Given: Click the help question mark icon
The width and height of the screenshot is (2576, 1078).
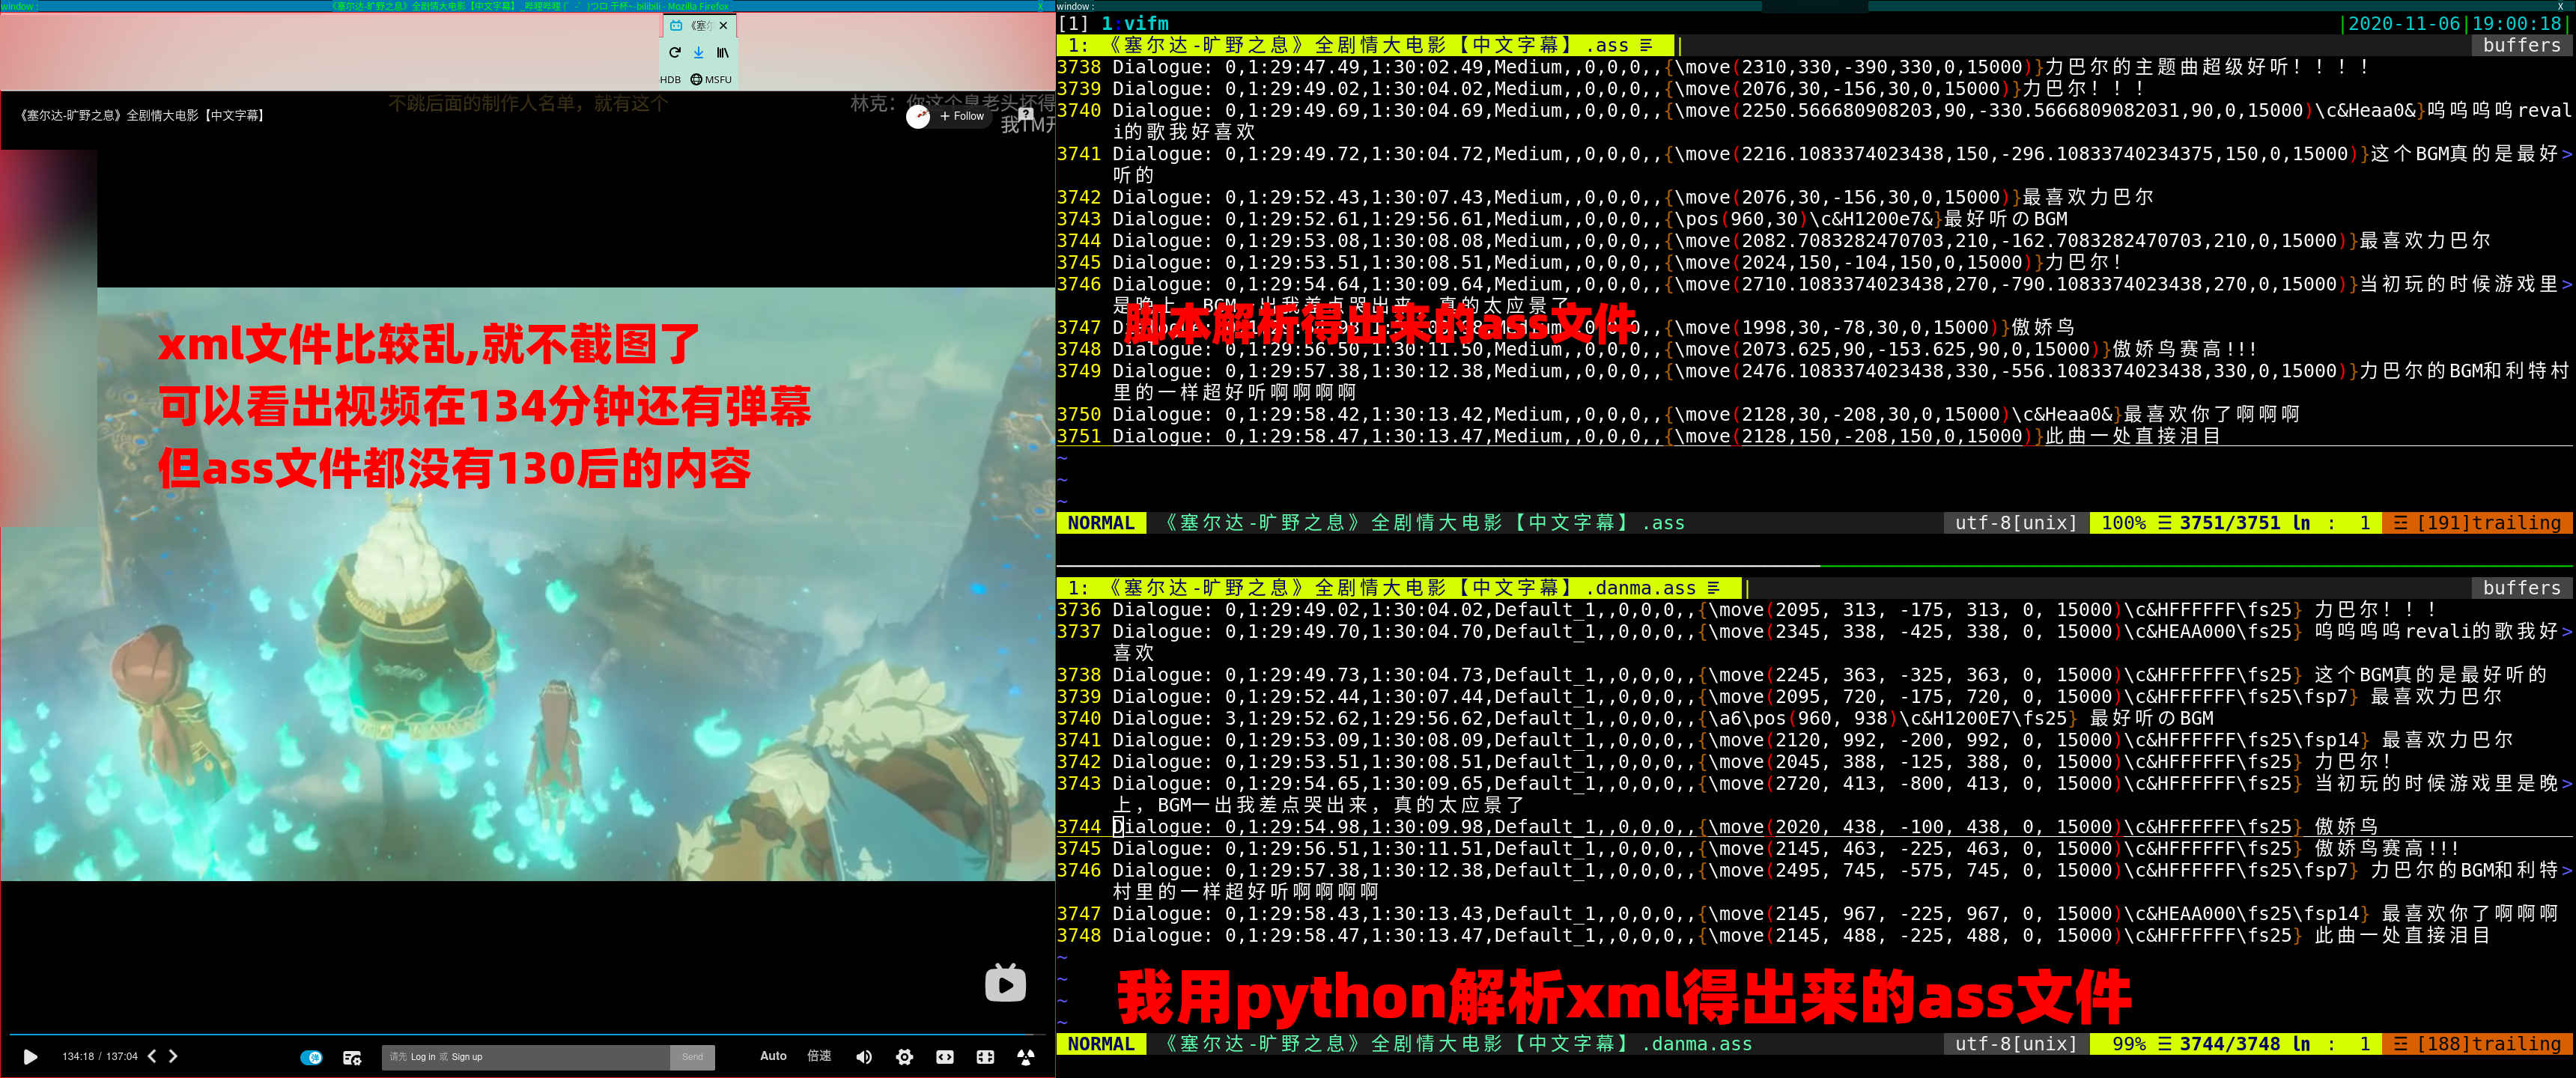Looking at the screenshot, I should 1025,114.
